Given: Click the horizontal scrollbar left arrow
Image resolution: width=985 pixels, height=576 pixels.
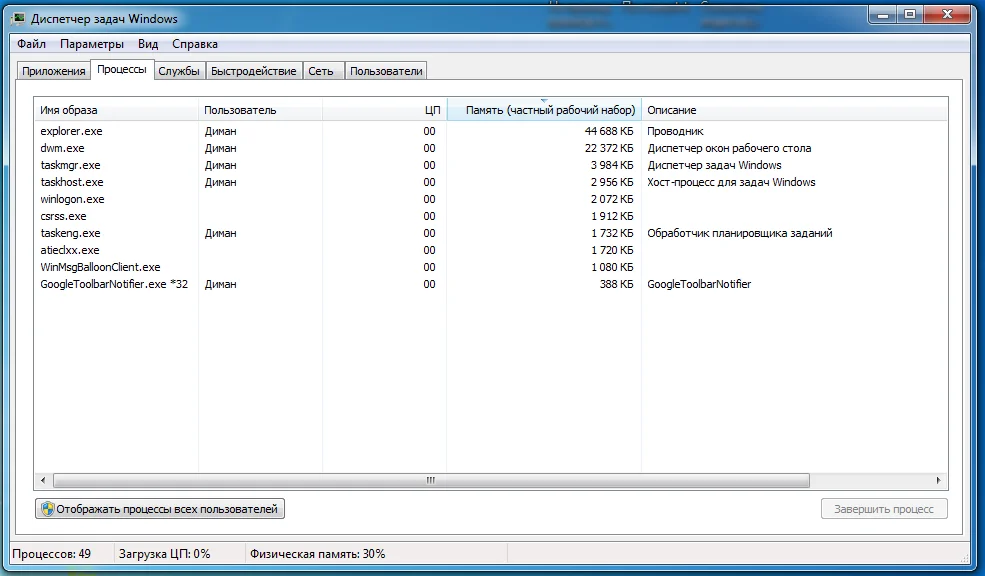Looking at the screenshot, I should [x=43, y=481].
